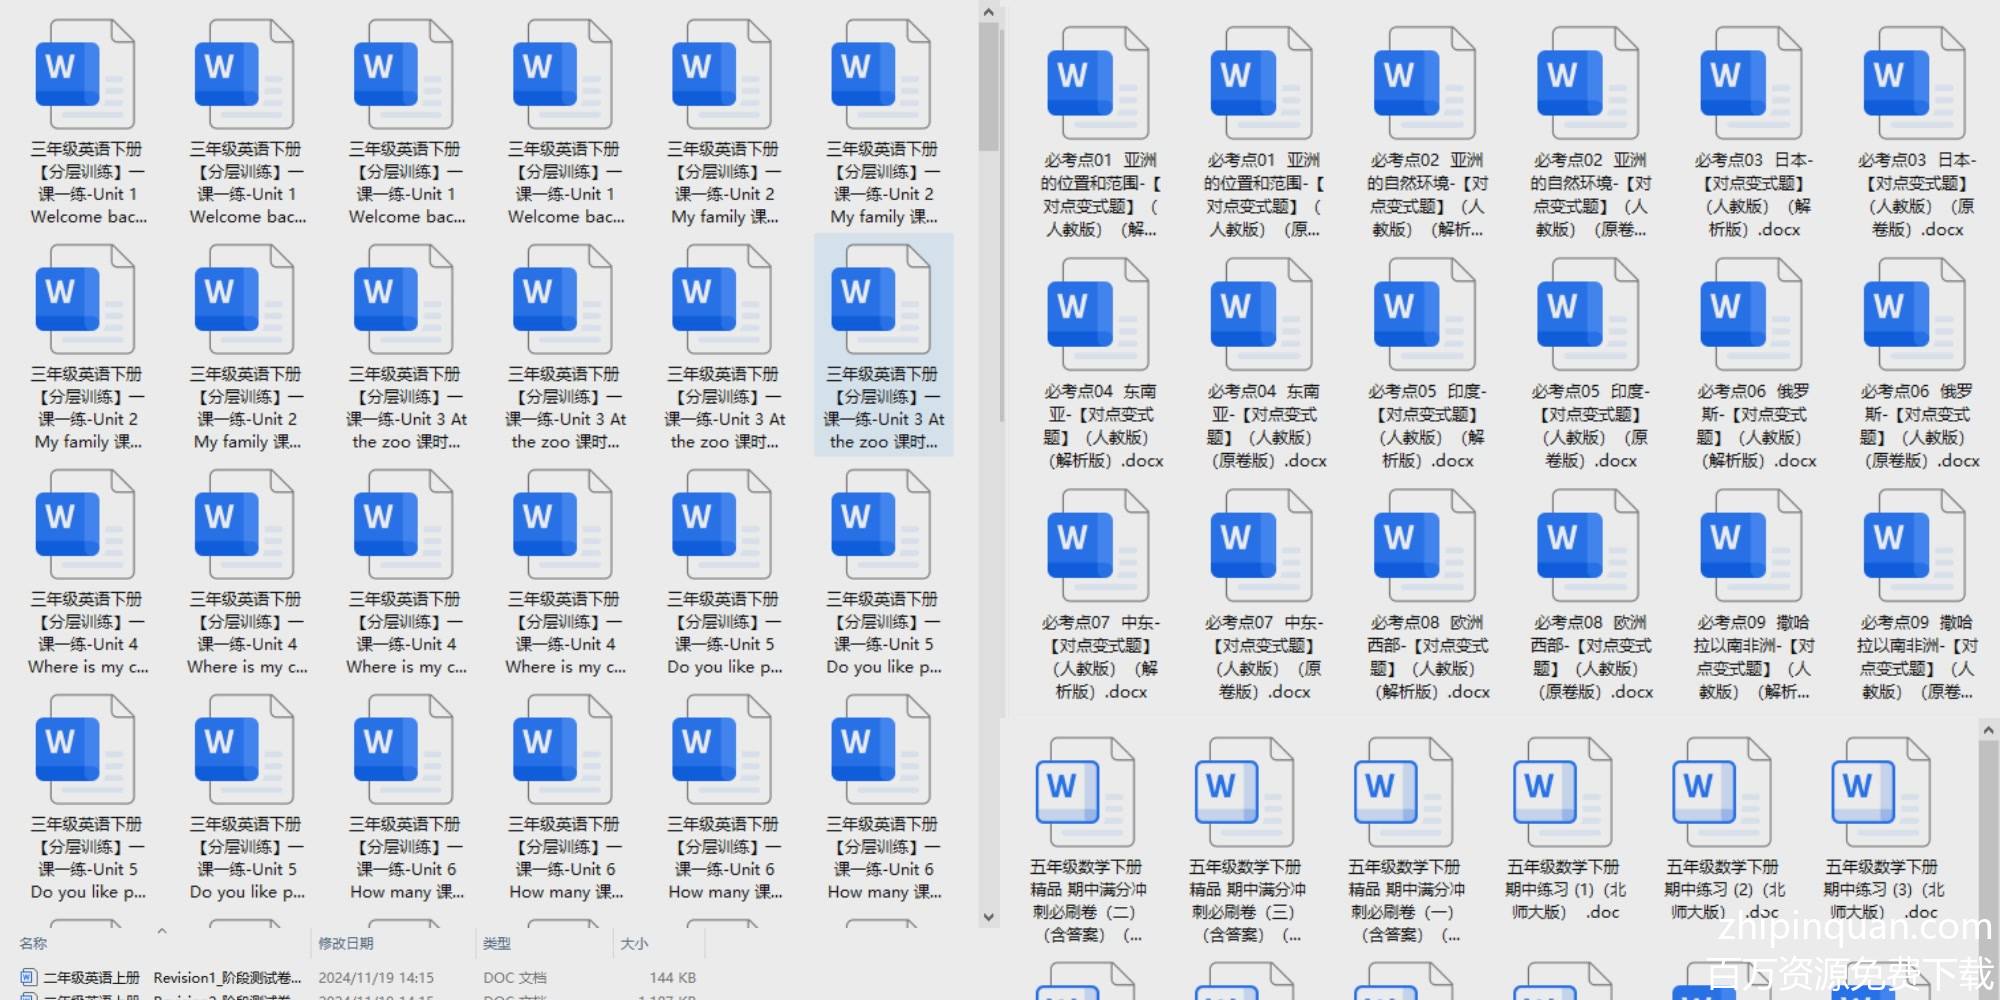Click date cell 2024/11/19 14:15 of Revision1 row
The height and width of the screenshot is (1000, 2000).
[376, 977]
